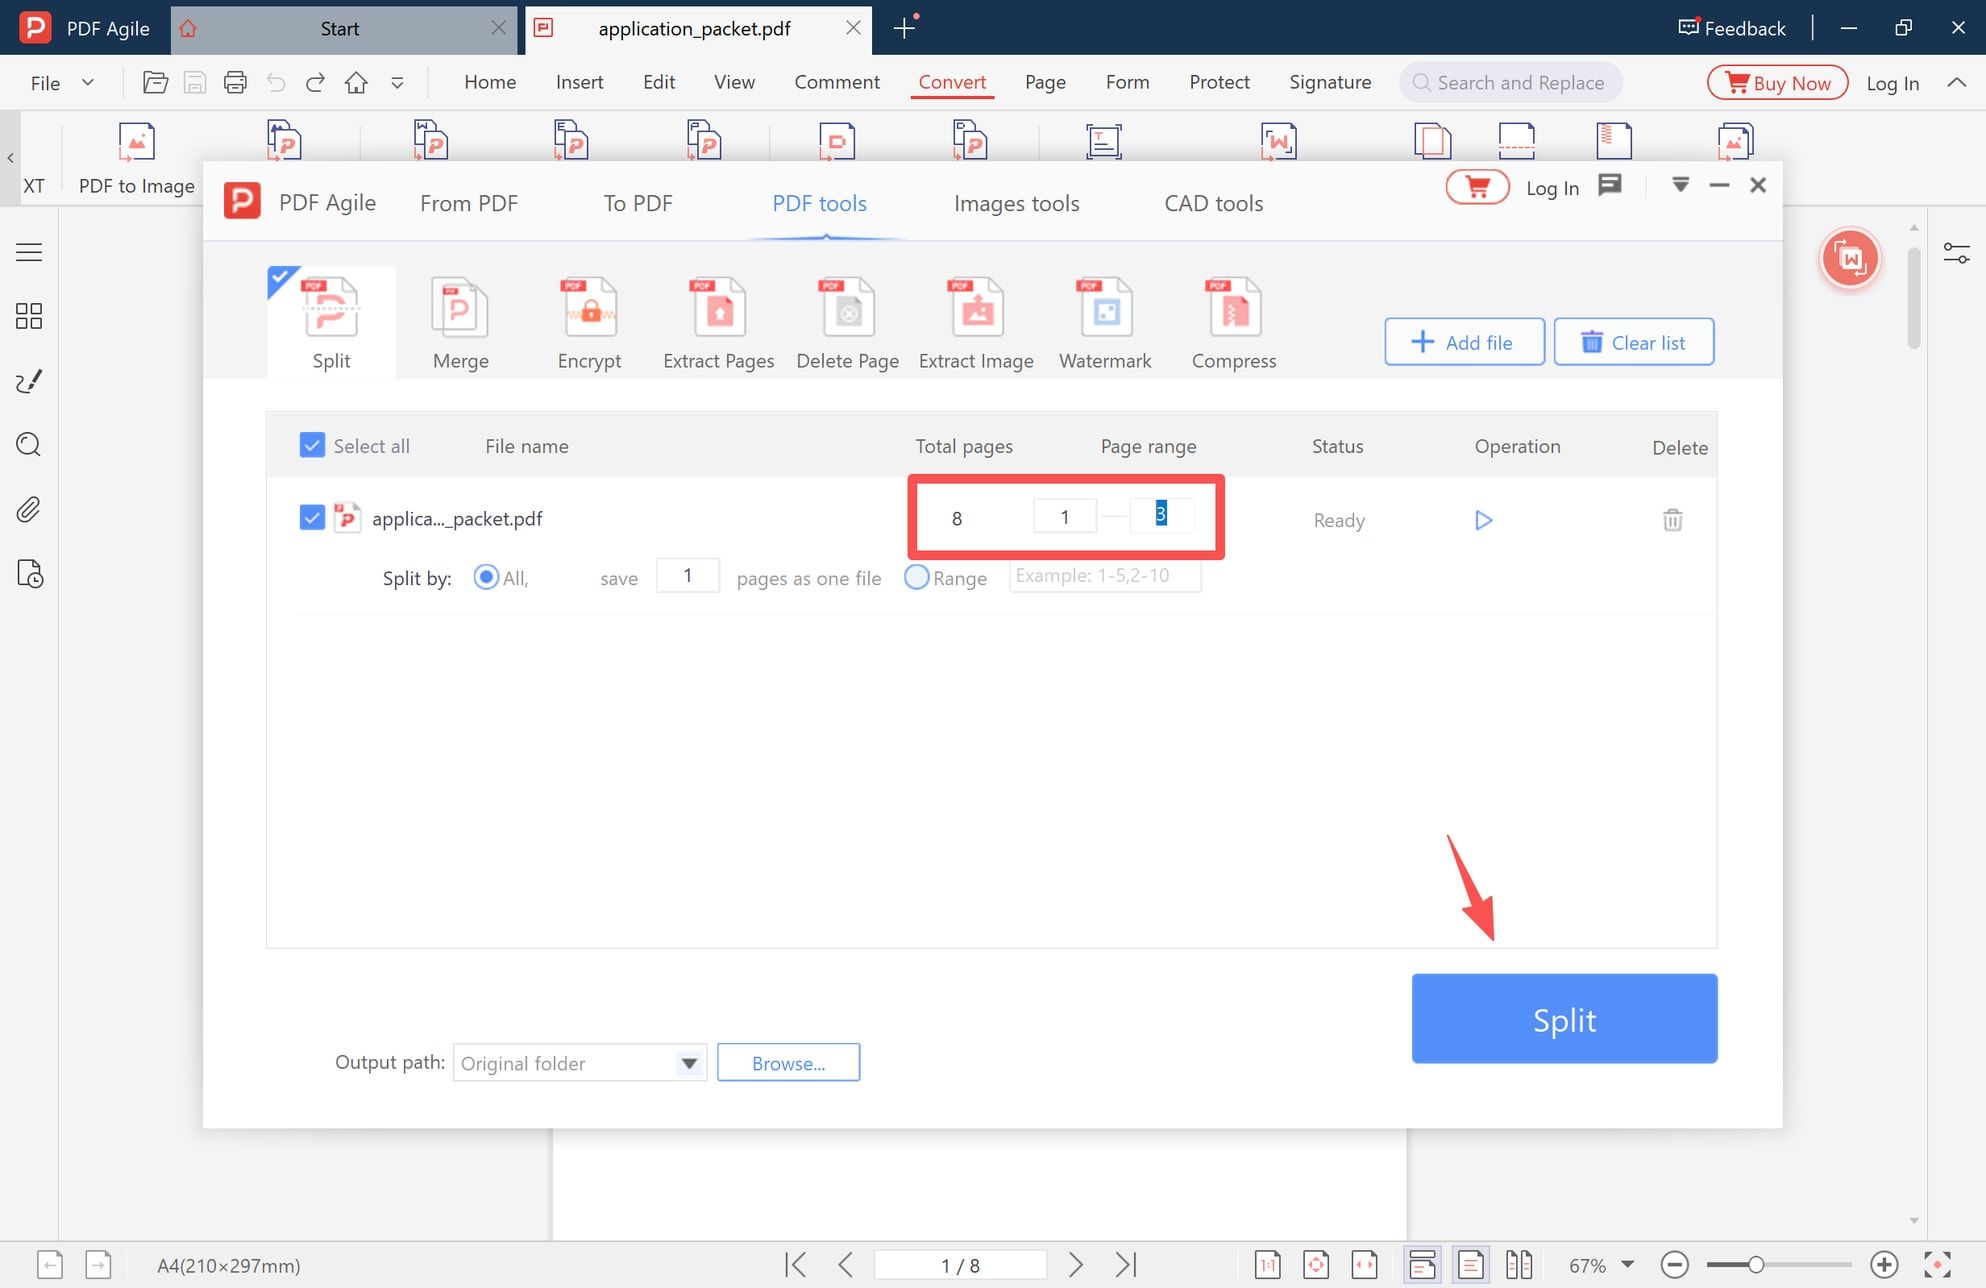
Task: Select the All split radio button
Action: [x=486, y=577]
